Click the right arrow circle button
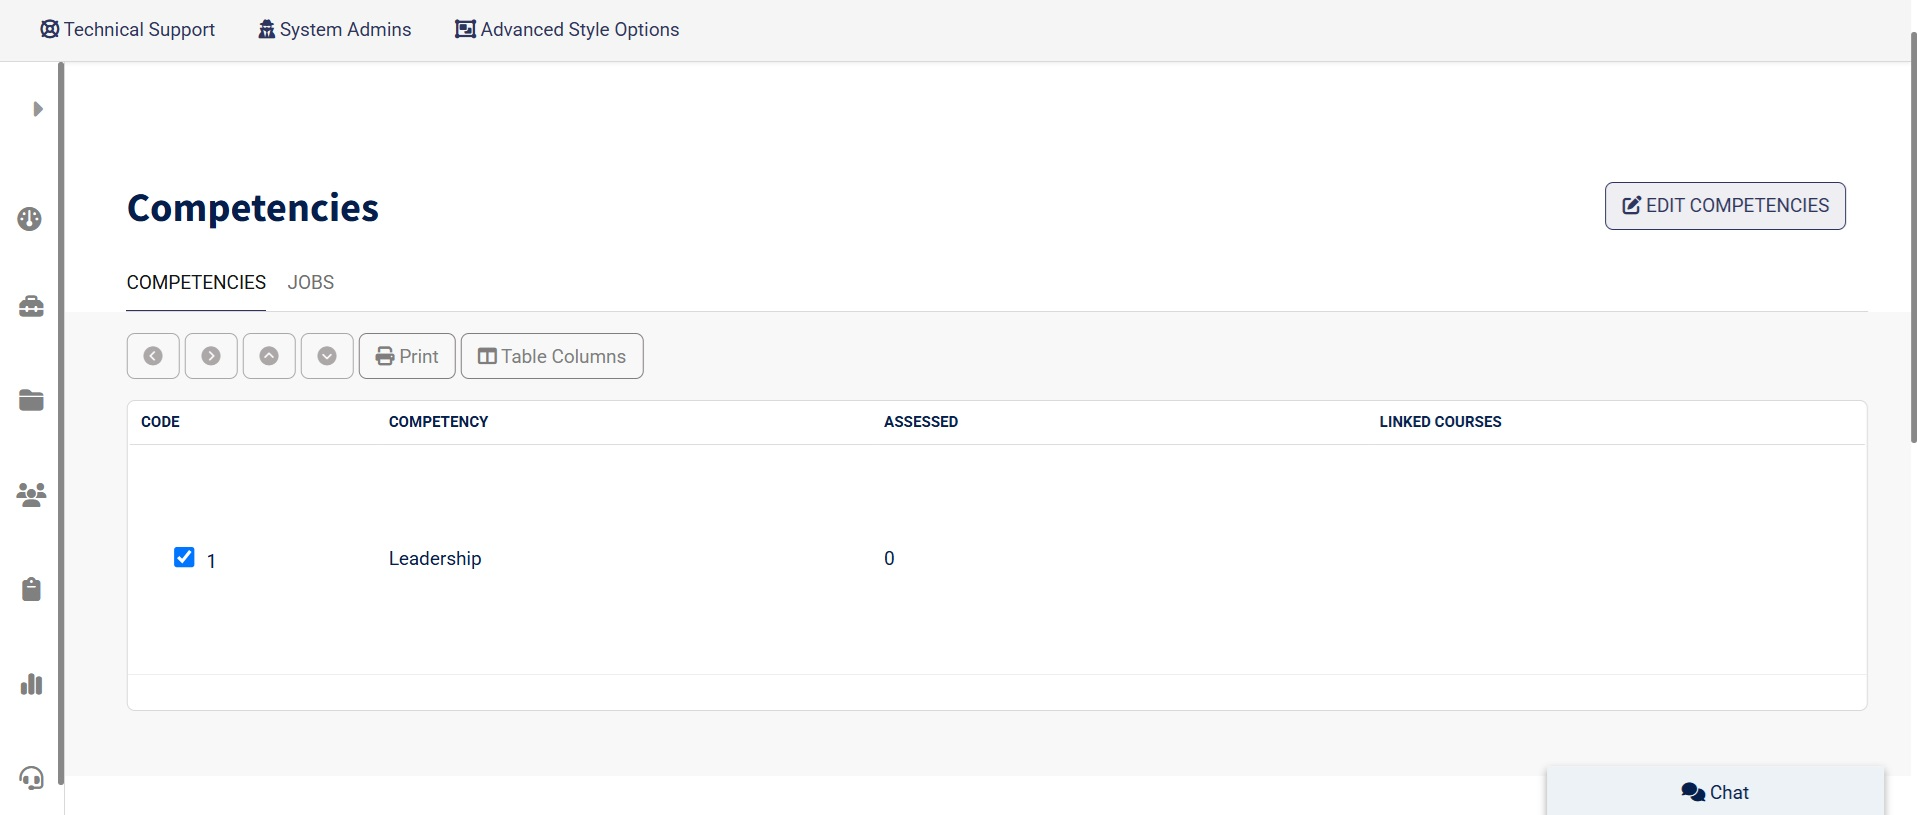 point(211,356)
